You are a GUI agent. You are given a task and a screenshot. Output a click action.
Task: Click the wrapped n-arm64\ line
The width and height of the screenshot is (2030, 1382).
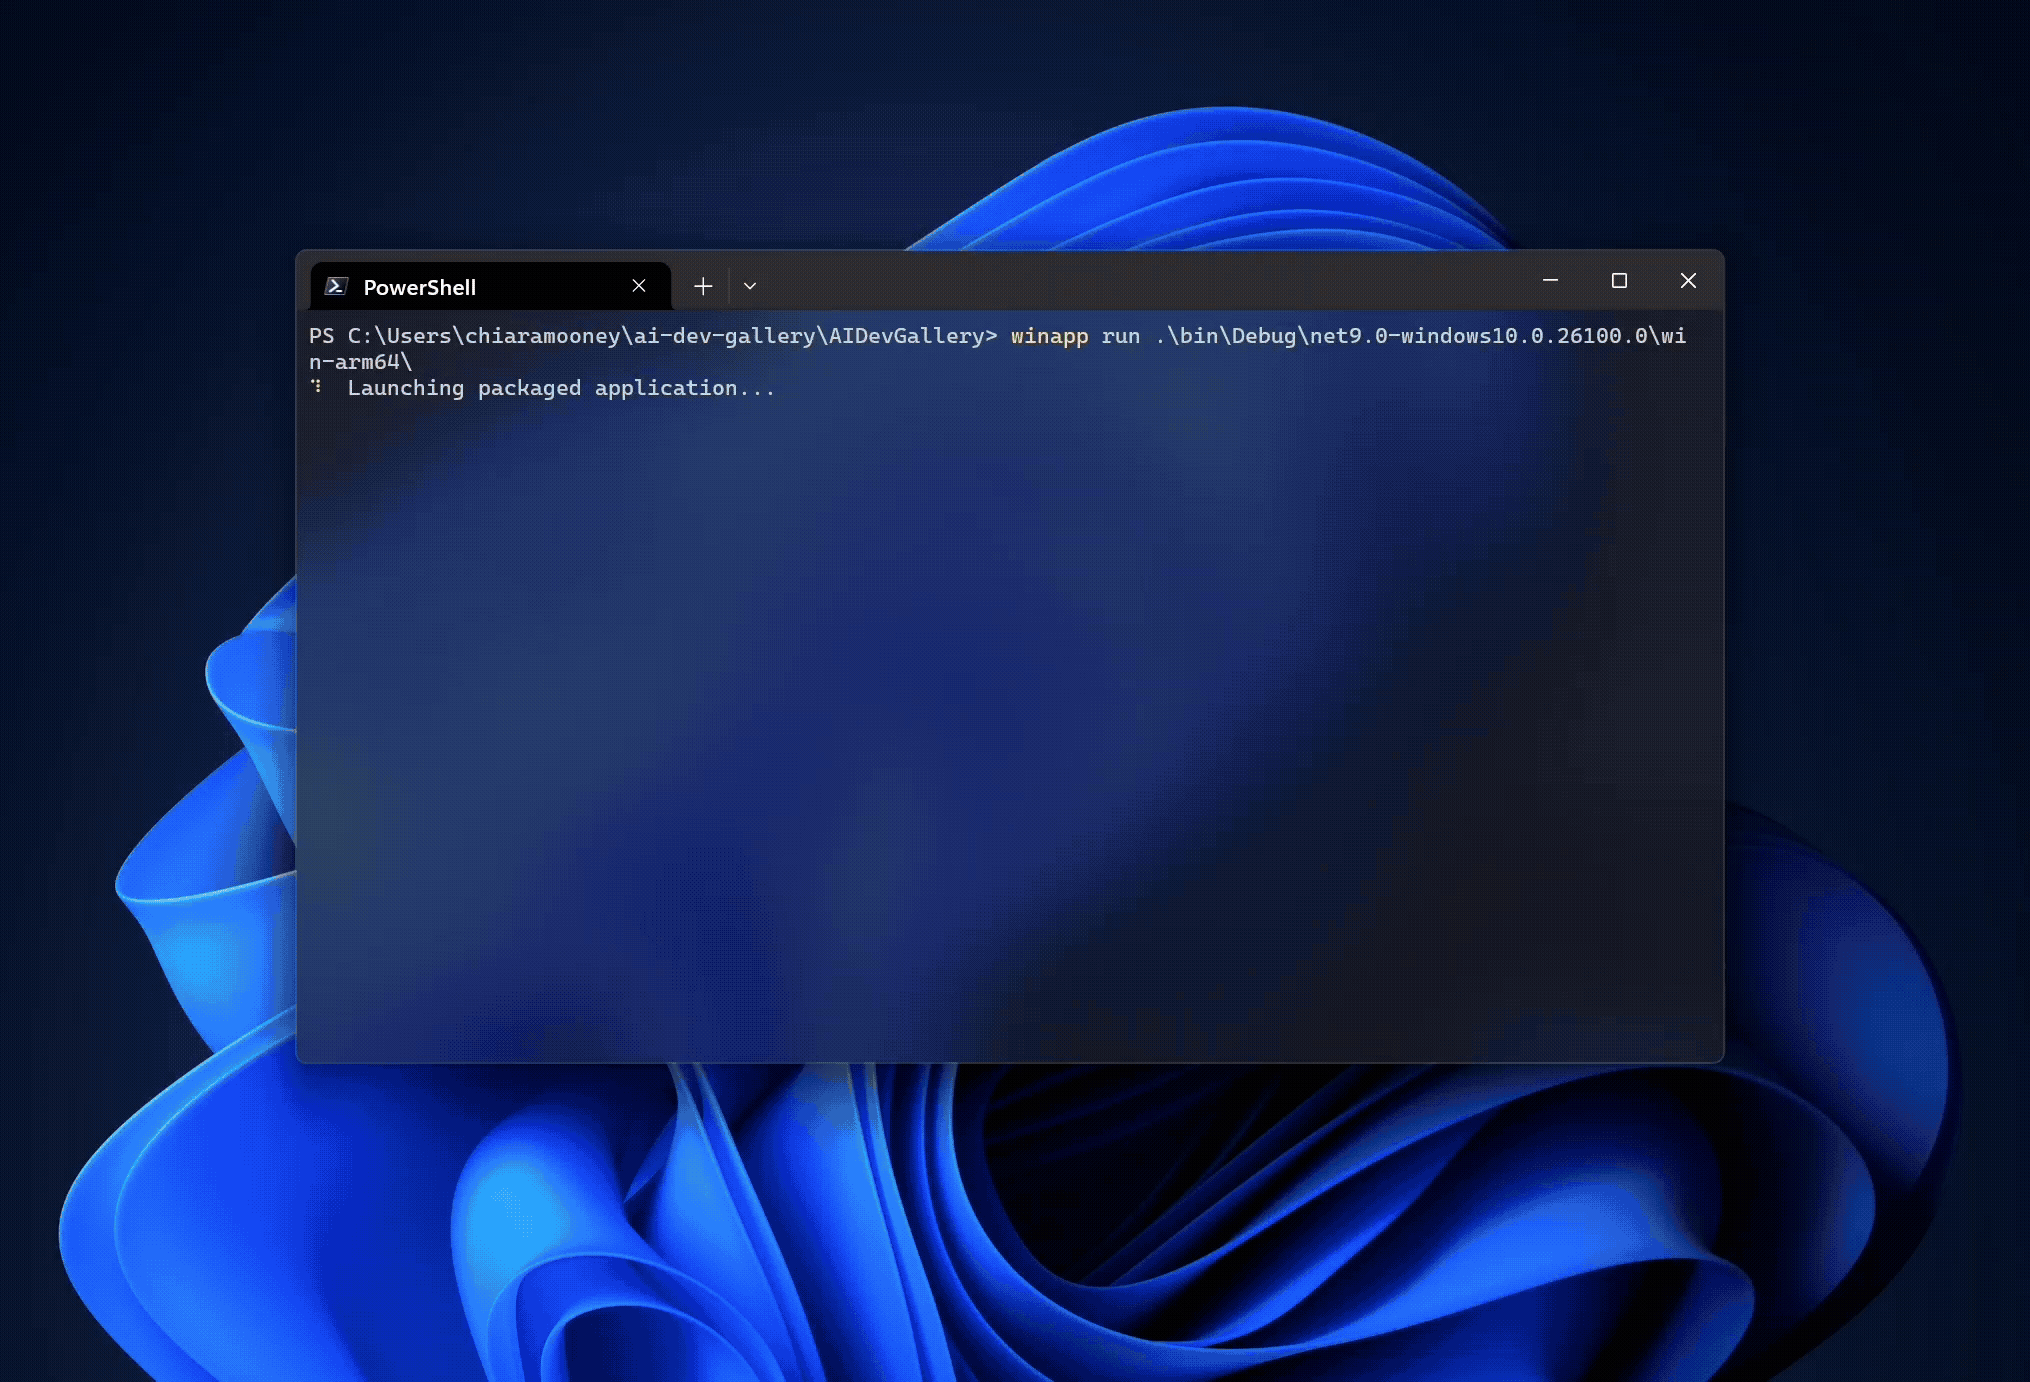tap(360, 362)
